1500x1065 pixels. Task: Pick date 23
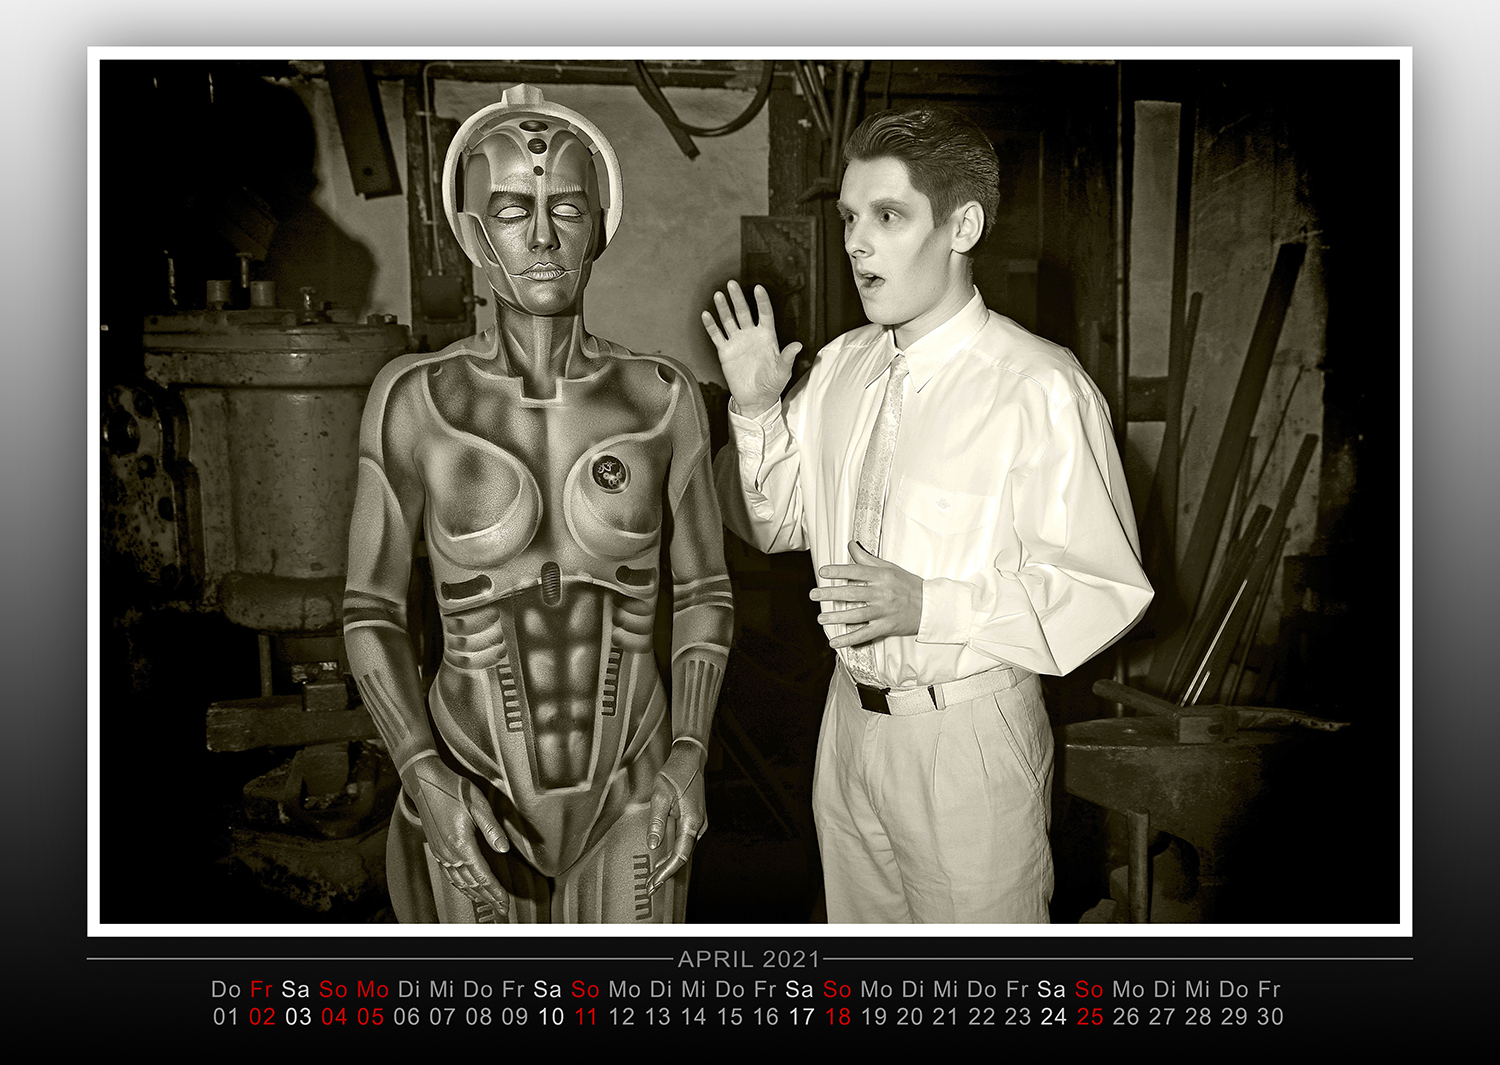[1018, 1017]
